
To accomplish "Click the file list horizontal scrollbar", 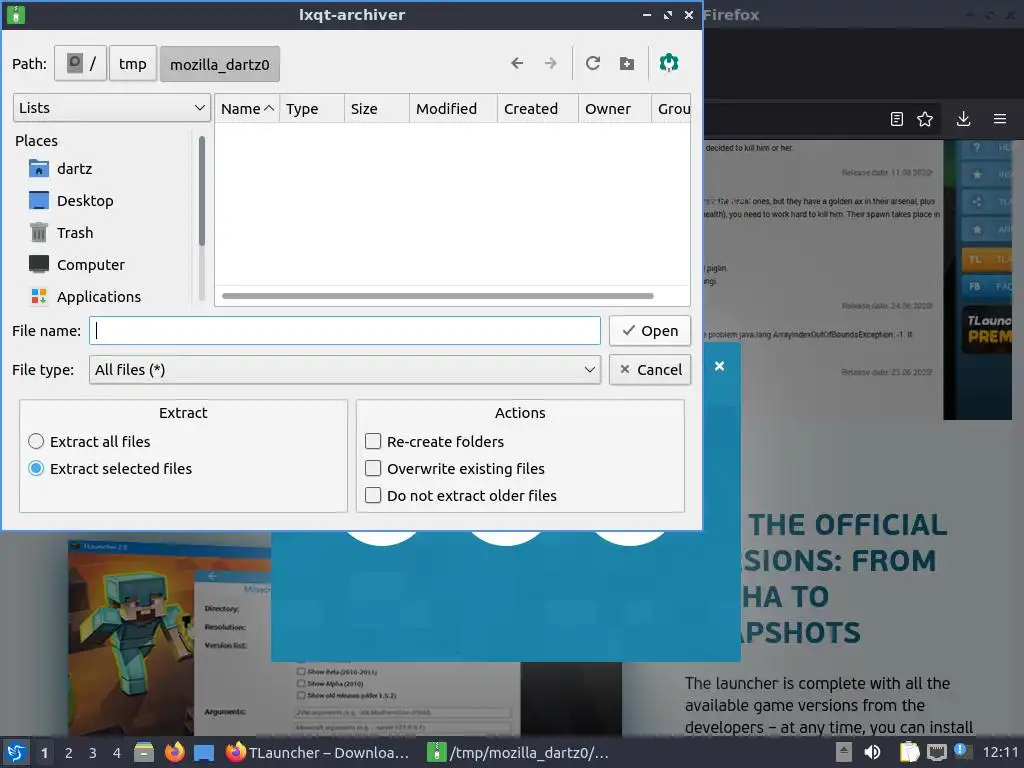I will pyautogui.click(x=438, y=296).
